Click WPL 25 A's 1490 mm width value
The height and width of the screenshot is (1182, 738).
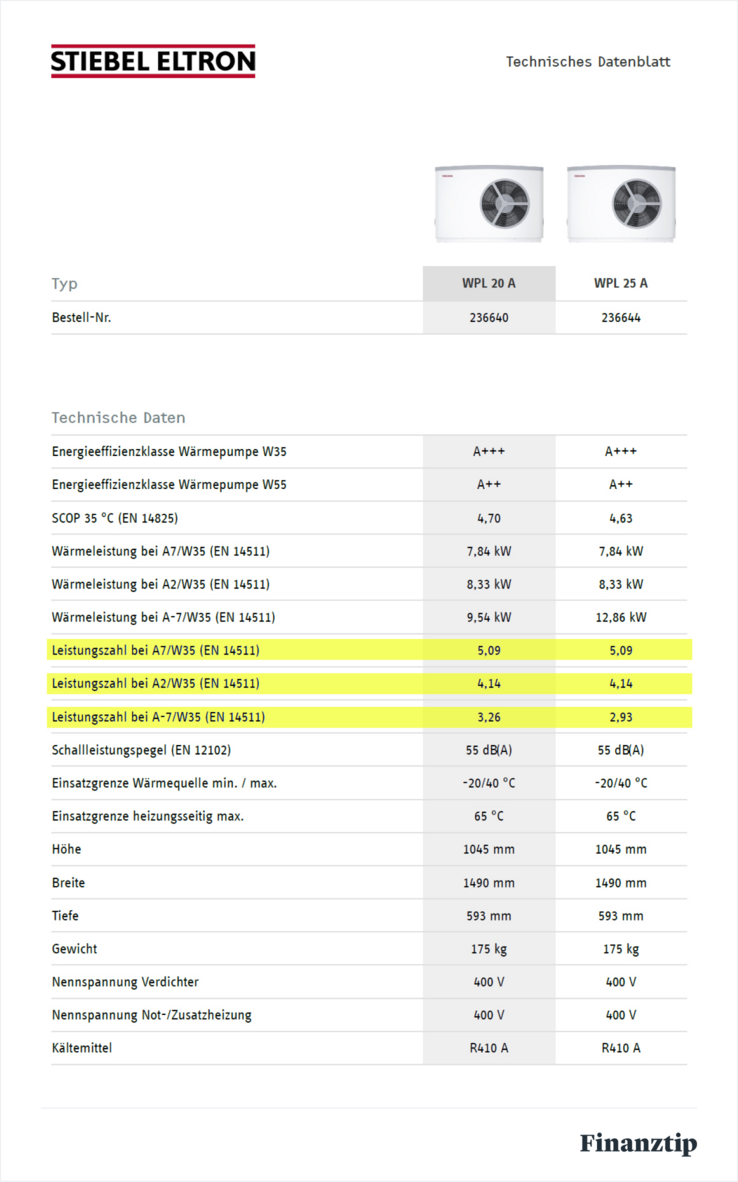(621, 883)
